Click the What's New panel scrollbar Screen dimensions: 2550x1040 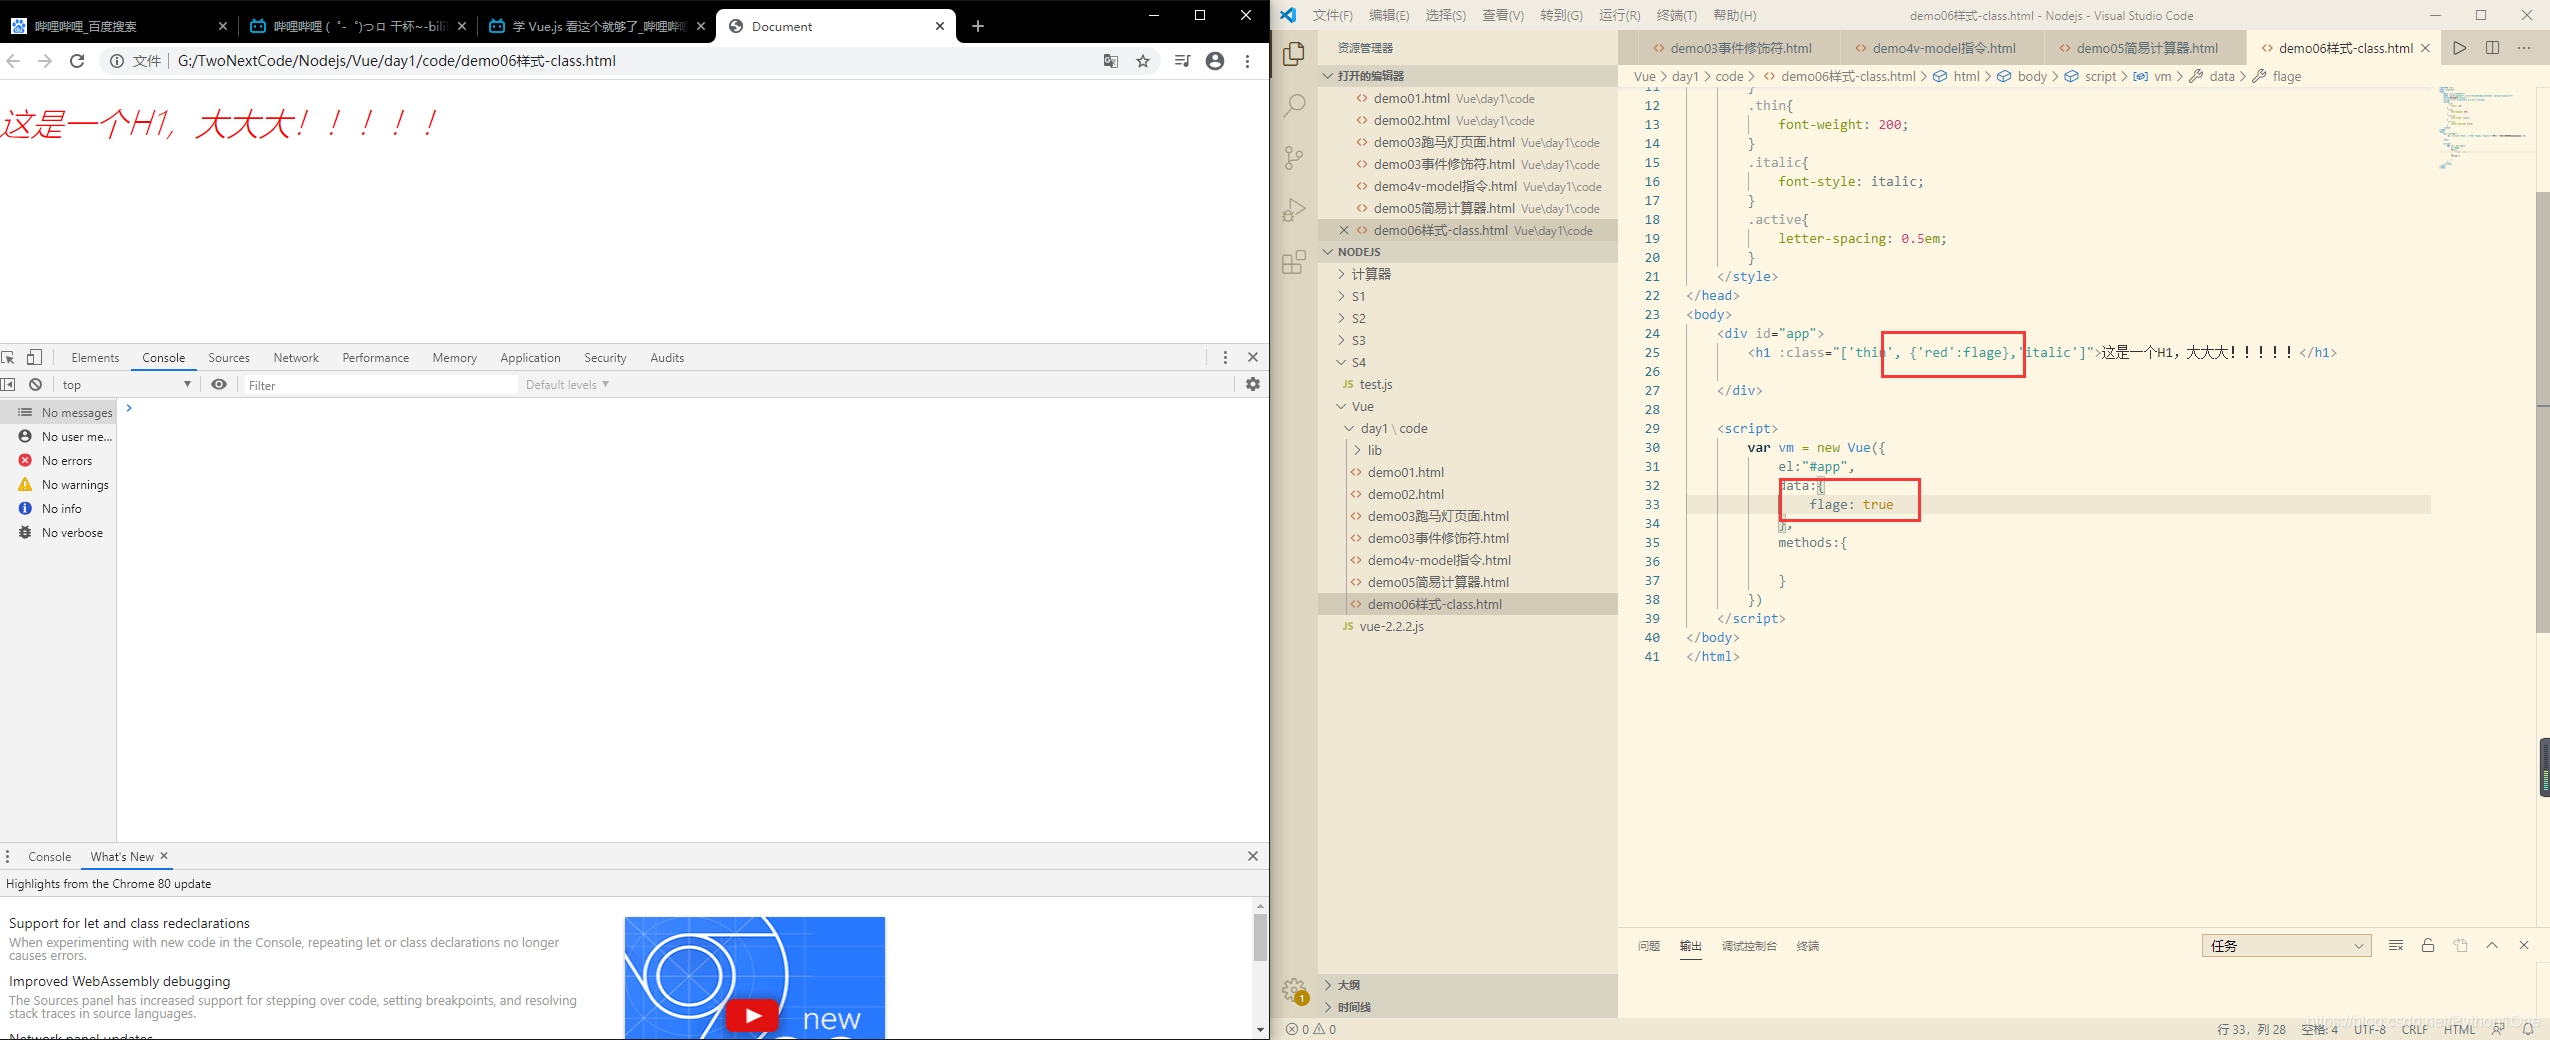pos(1260,938)
